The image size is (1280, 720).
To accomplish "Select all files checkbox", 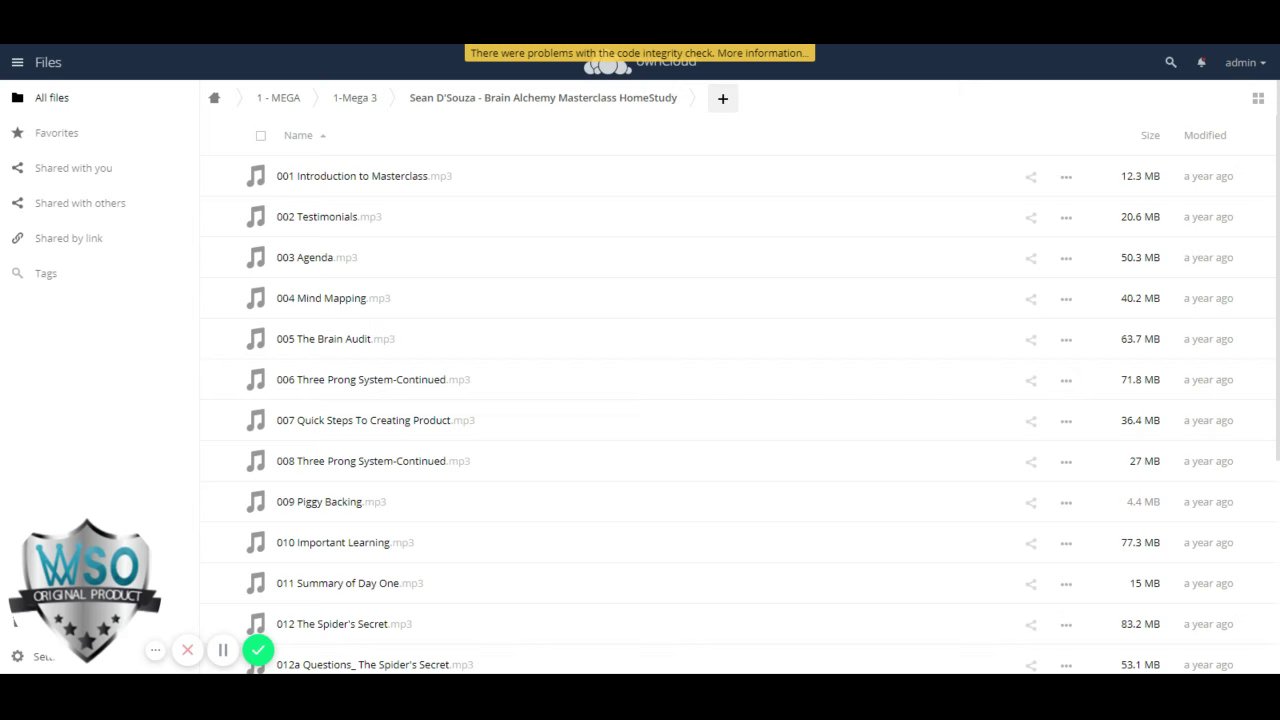I will tap(261, 136).
